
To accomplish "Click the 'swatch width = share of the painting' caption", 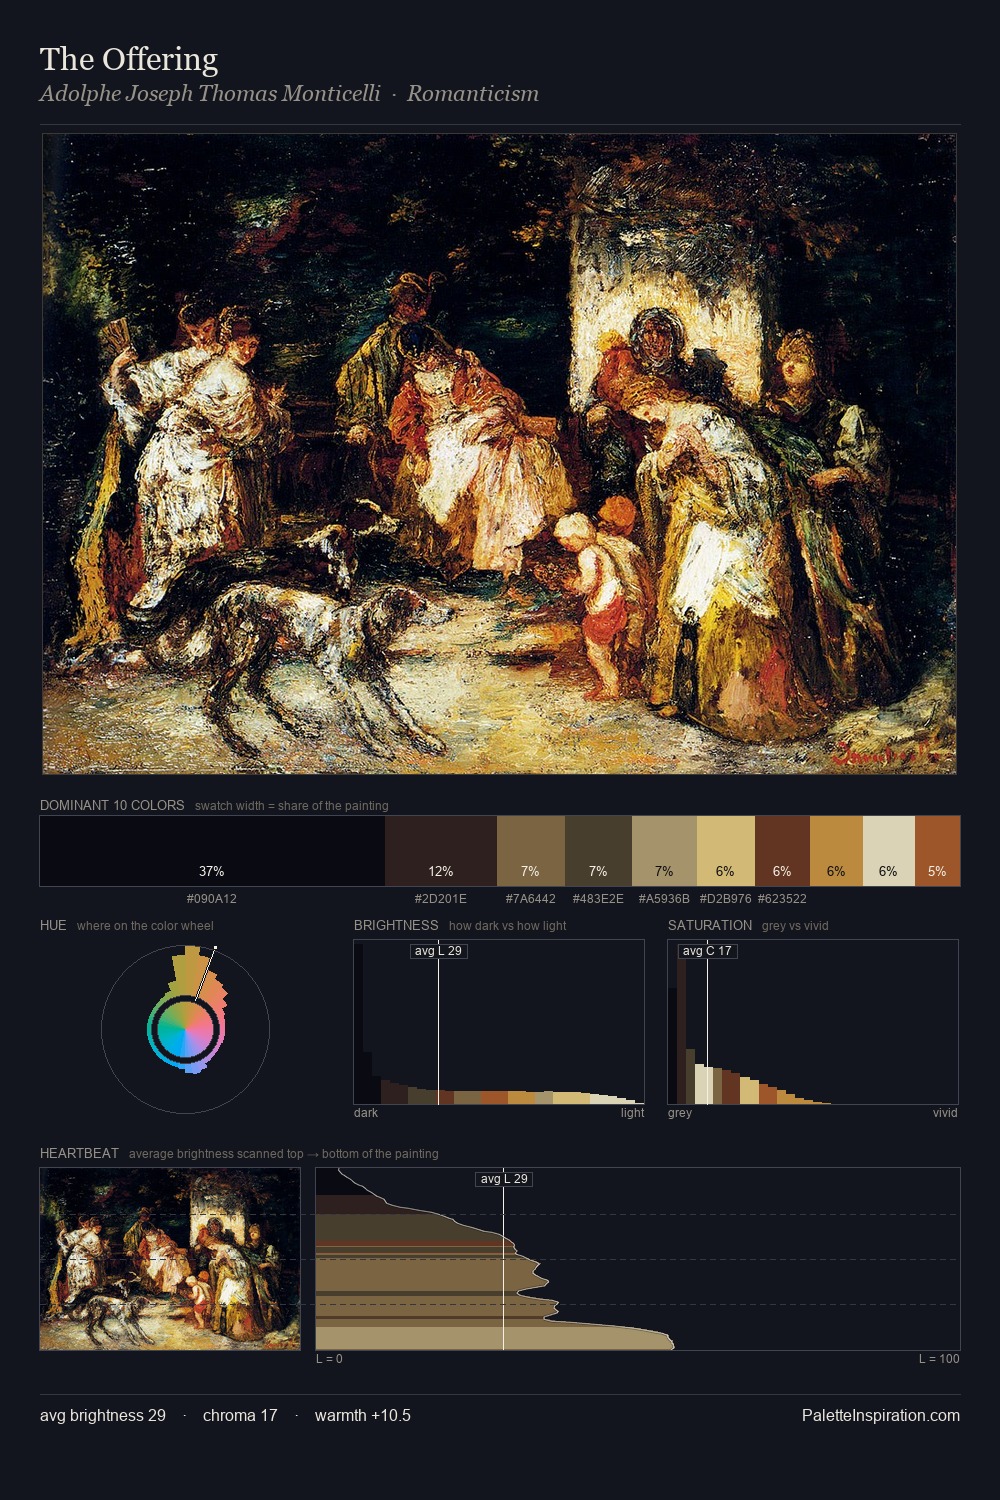I will (292, 806).
